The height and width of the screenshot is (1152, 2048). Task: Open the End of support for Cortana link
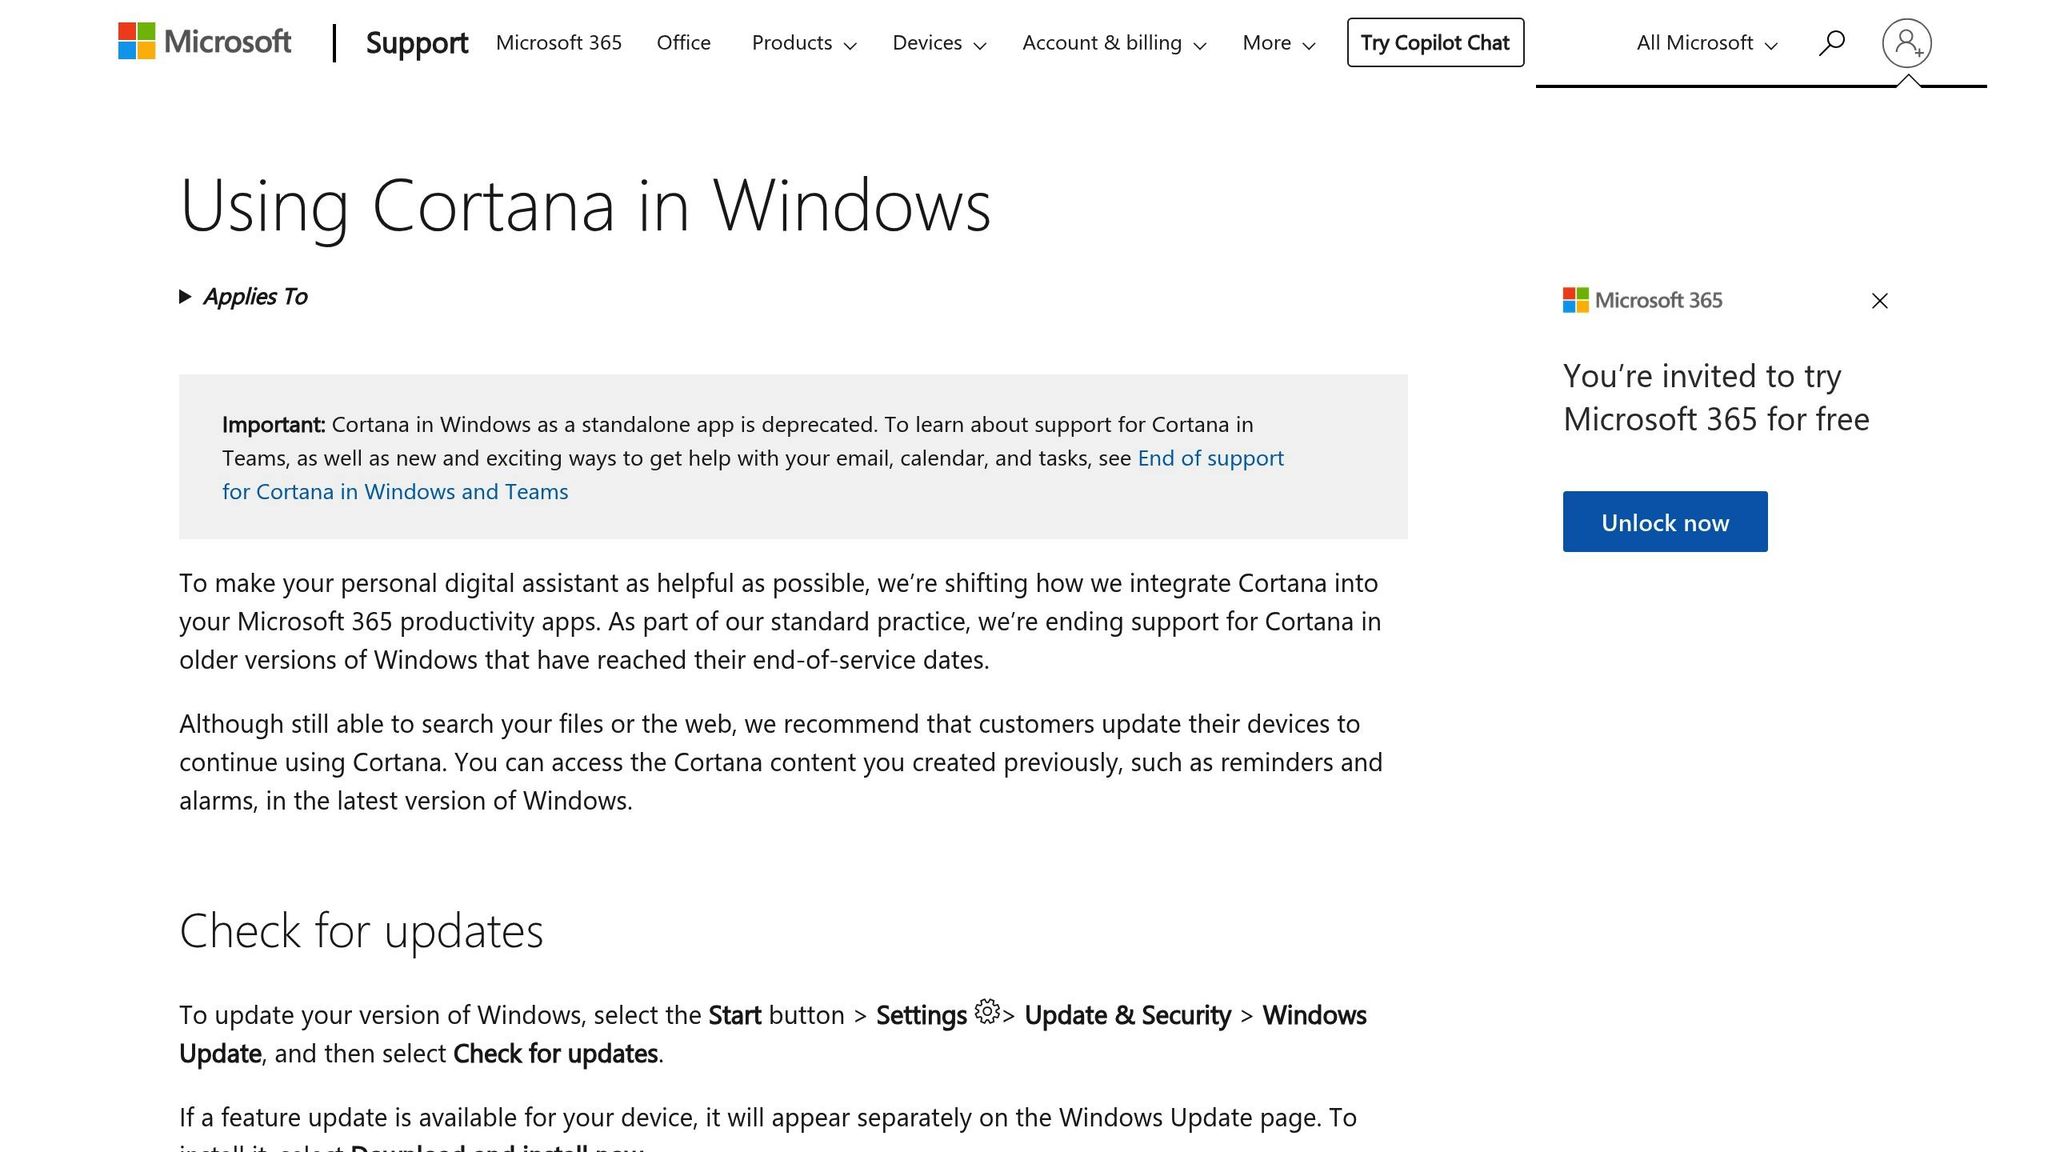pyautogui.click(x=1209, y=457)
